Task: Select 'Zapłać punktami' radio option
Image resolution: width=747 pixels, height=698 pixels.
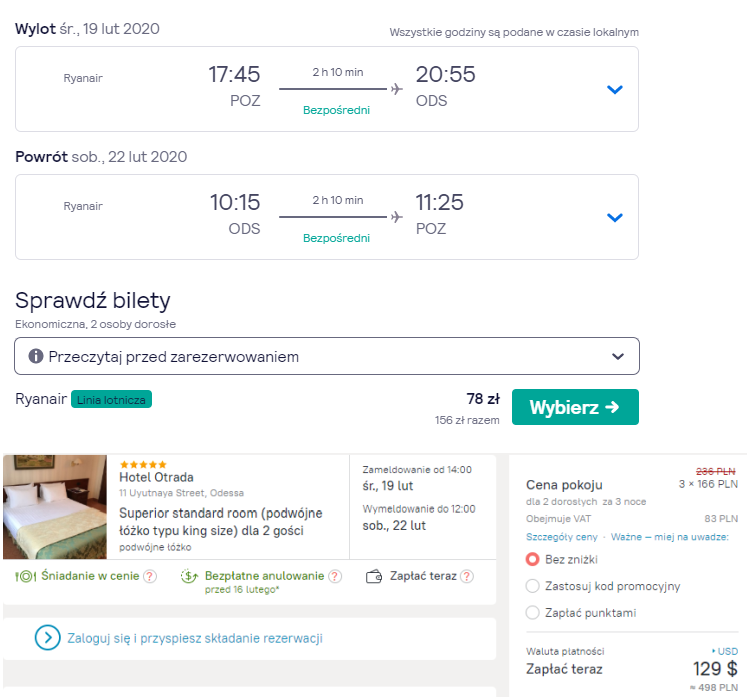Action: point(533,613)
